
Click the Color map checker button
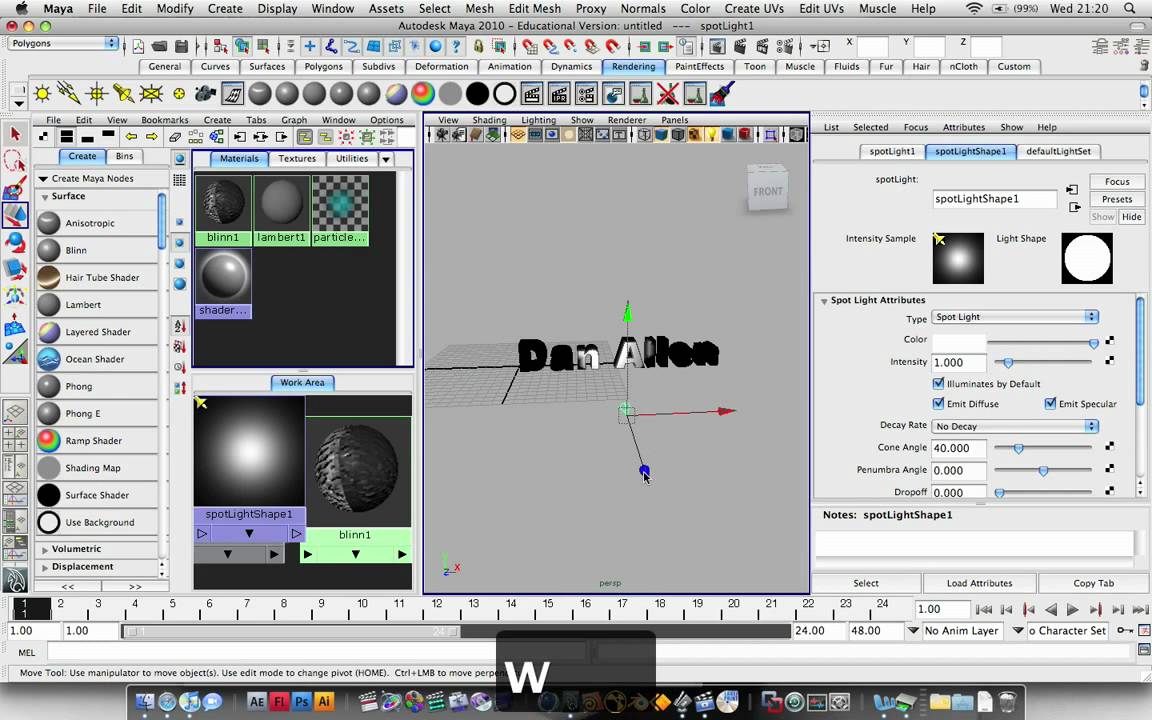click(1109, 340)
